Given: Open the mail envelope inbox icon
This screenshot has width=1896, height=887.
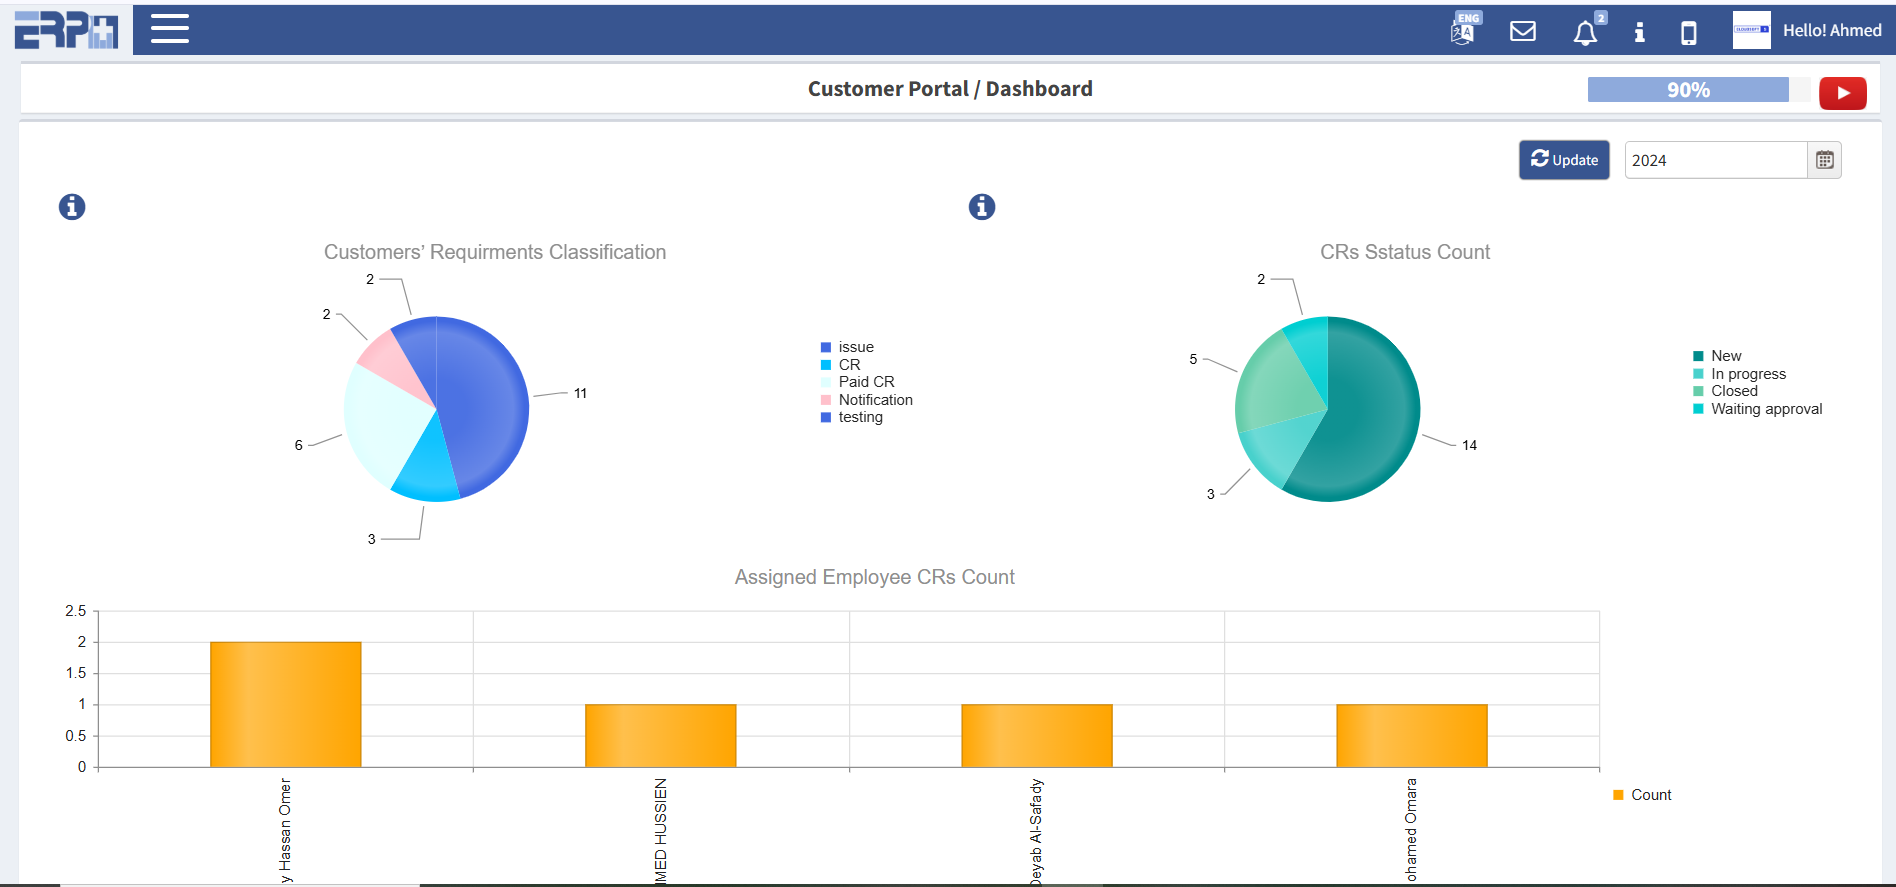Looking at the screenshot, I should coord(1522,31).
